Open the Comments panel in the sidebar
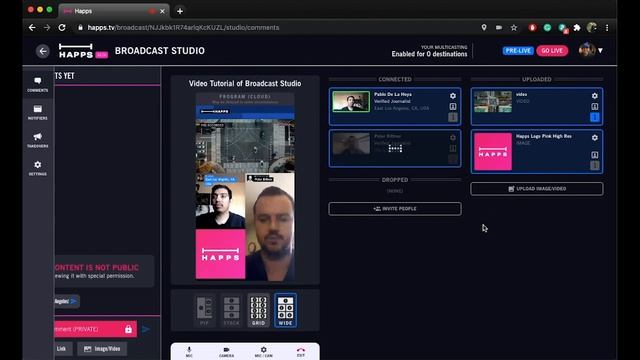Image resolution: width=640 pixels, height=360 pixels. (38, 84)
